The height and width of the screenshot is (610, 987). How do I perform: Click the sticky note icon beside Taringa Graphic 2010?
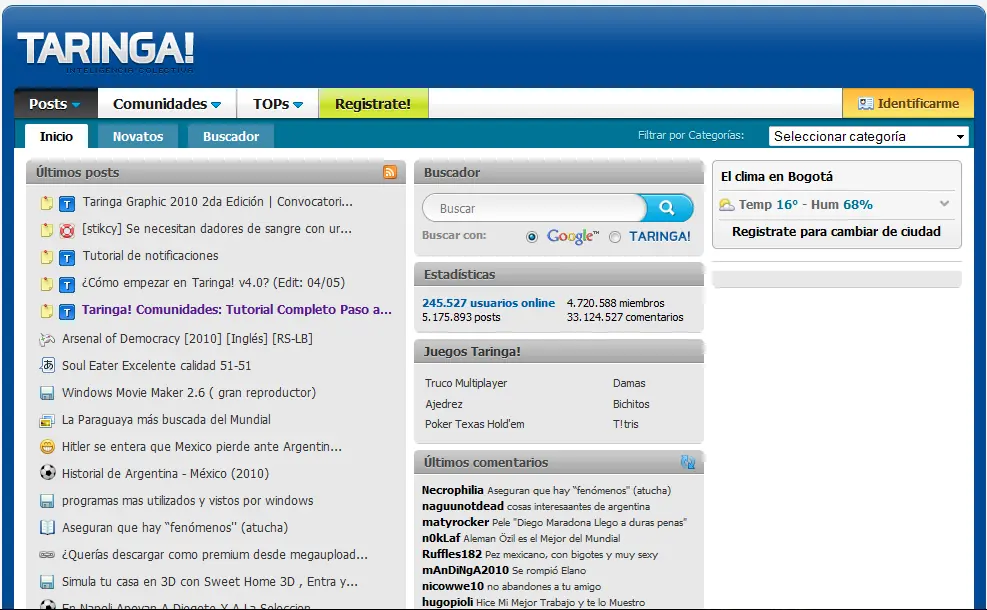[x=47, y=203]
